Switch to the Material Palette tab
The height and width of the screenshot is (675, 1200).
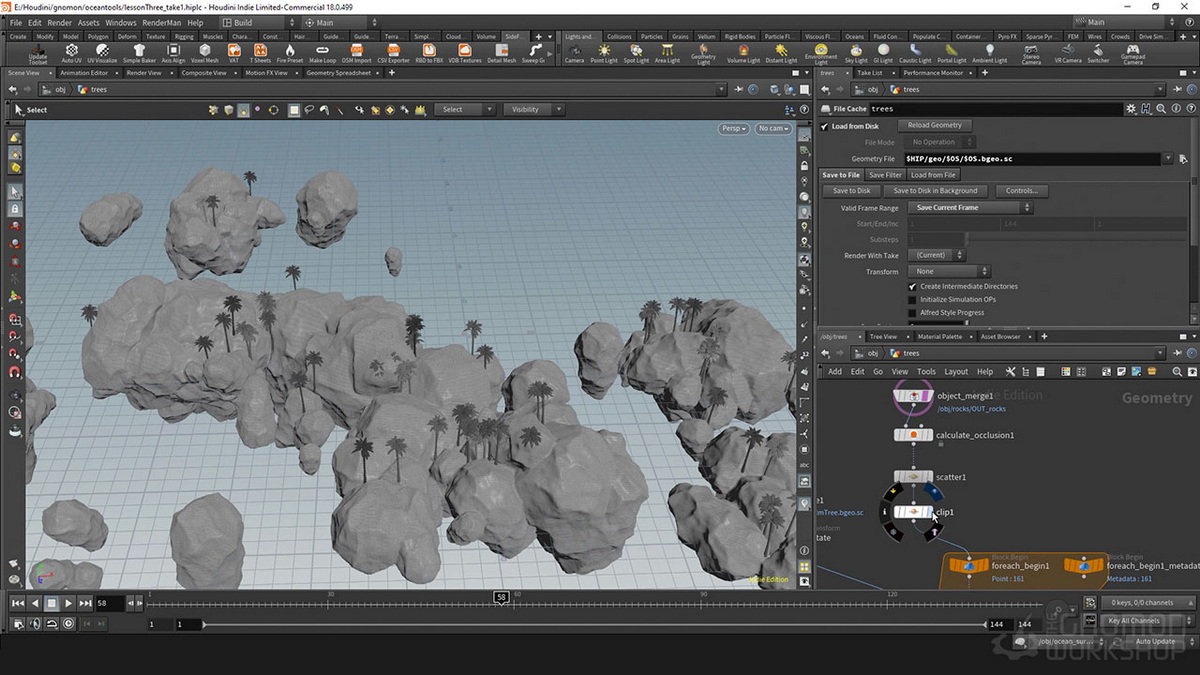tap(940, 337)
